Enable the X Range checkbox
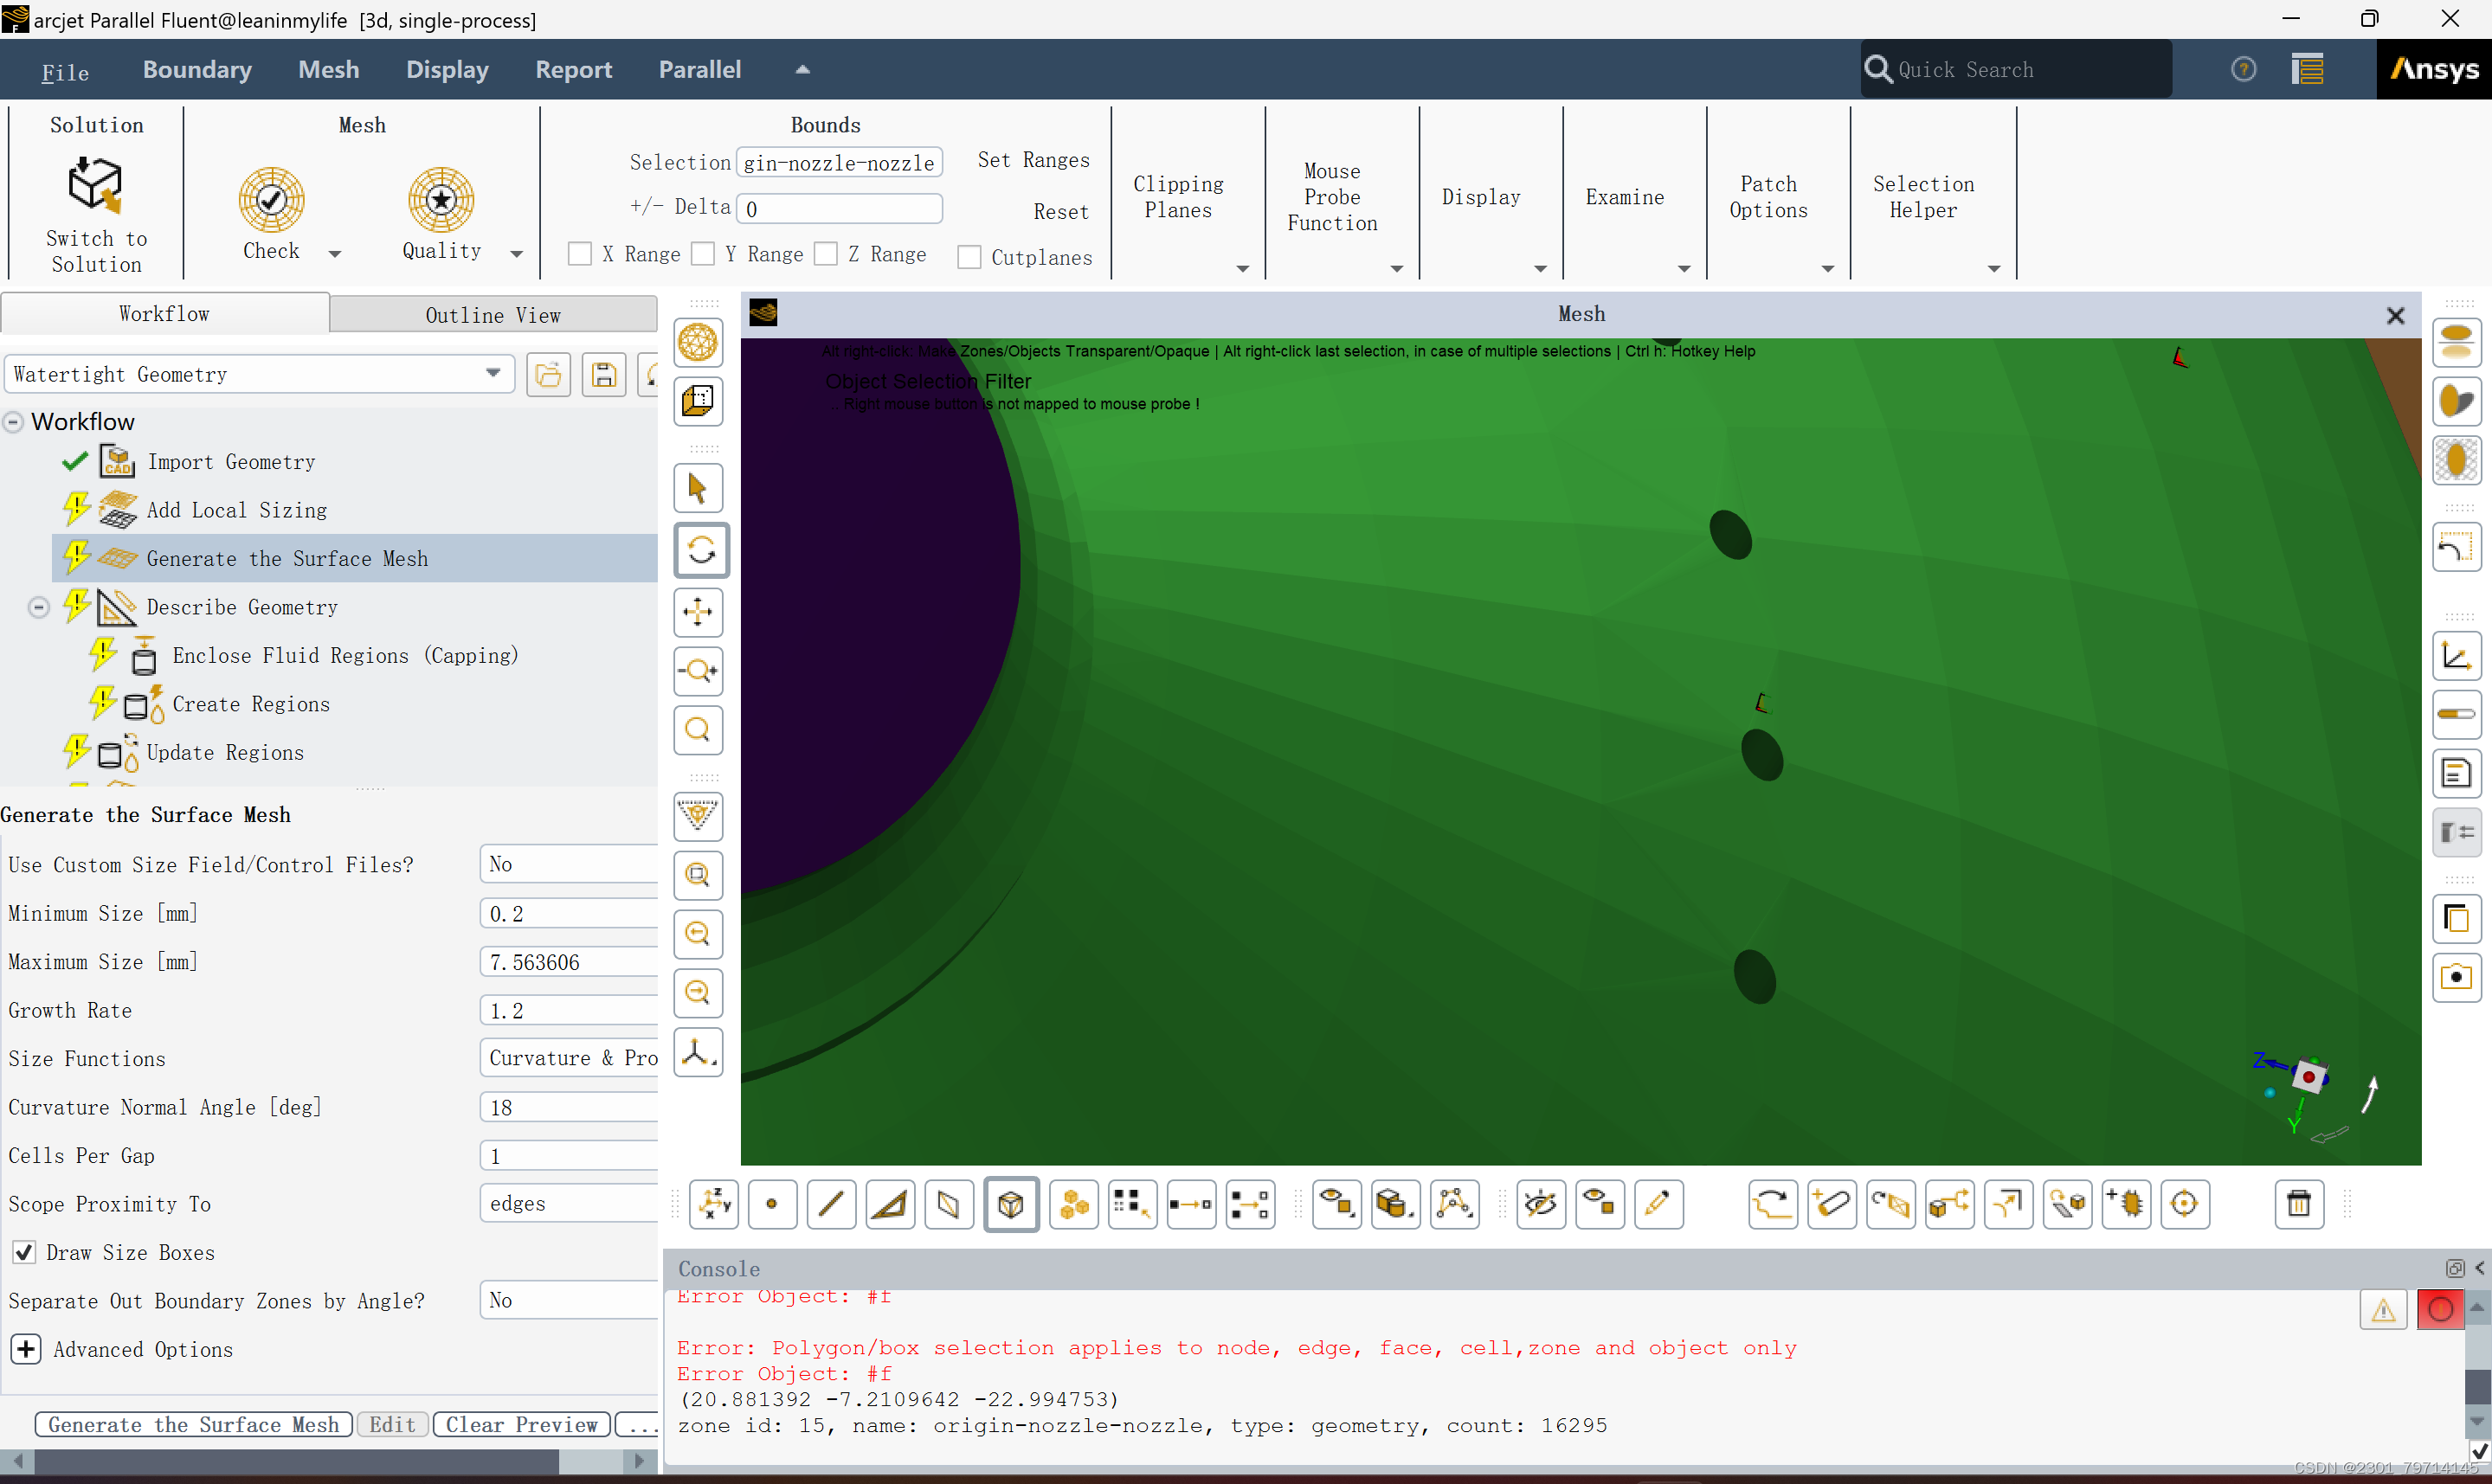The image size is (2492, 1484). pos(580,255)
